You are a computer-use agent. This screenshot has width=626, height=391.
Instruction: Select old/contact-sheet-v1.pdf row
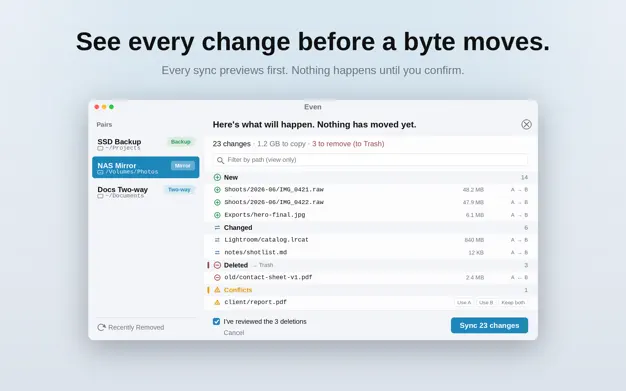point(370,278)
